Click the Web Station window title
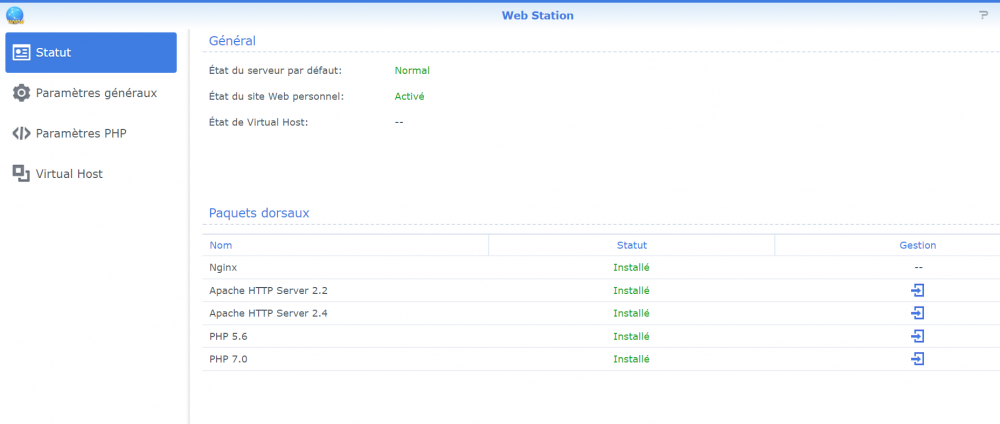The height and width of the screenshot is (424, 1000). point(538,15)
